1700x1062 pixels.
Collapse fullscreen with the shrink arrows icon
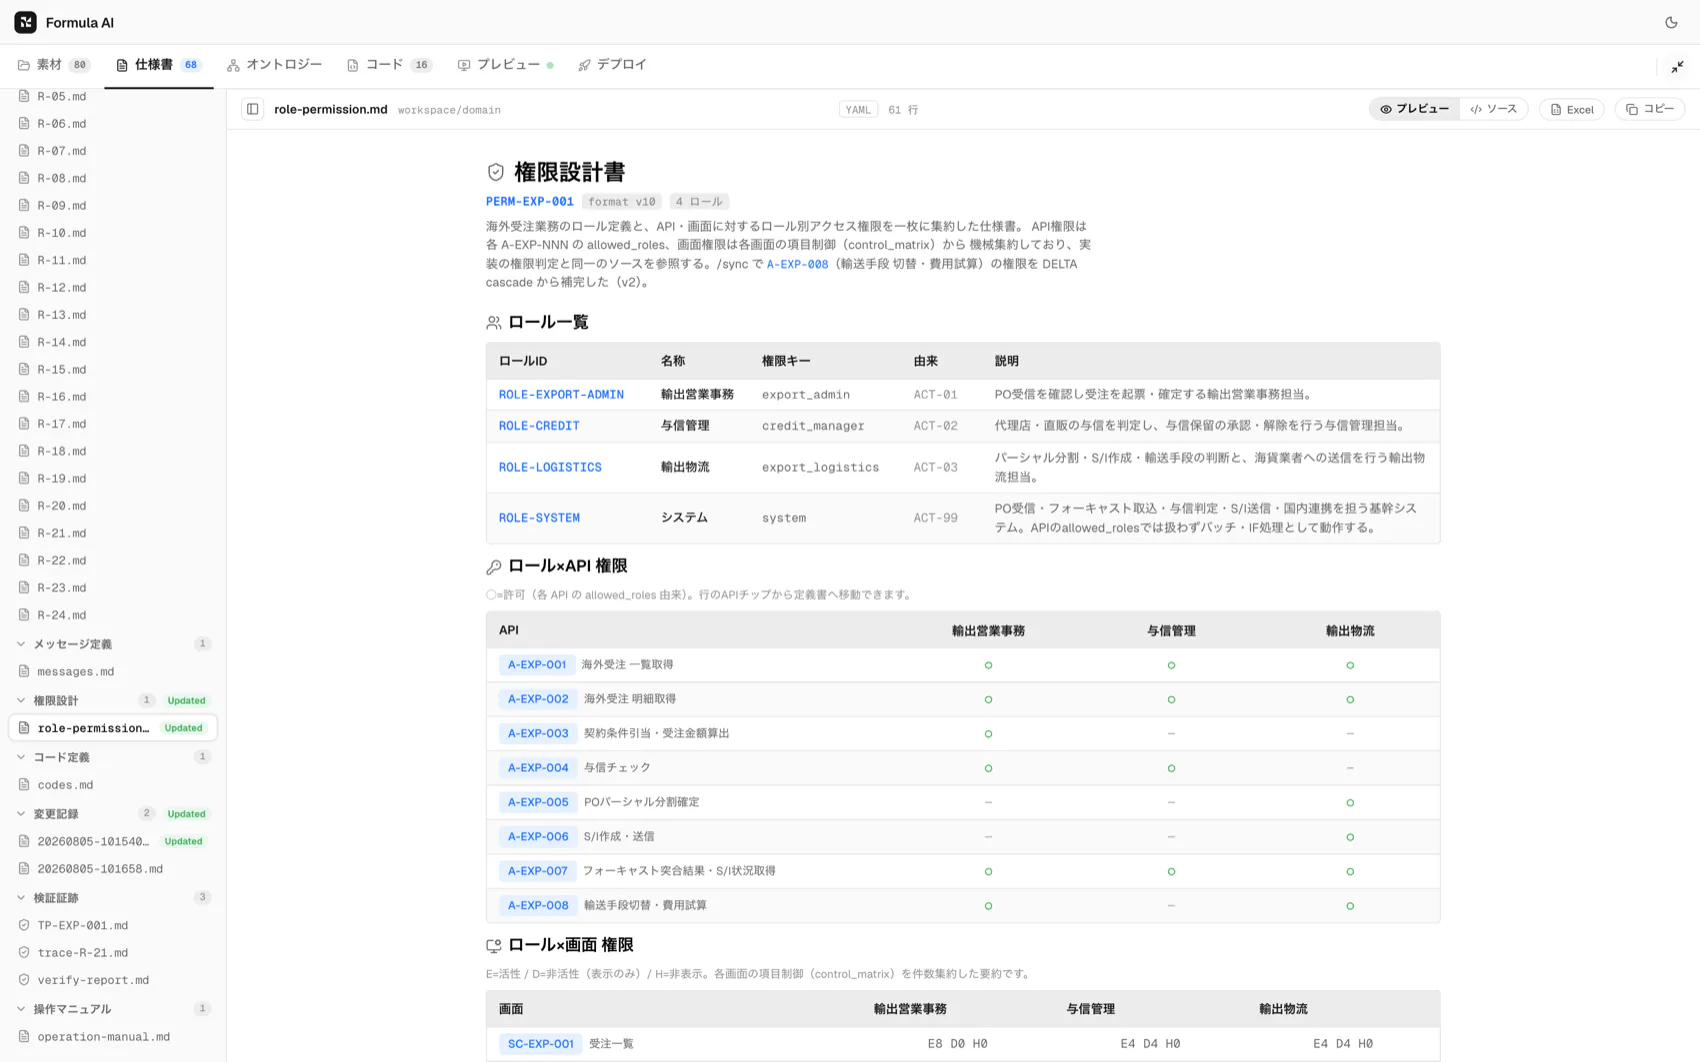1677,66
